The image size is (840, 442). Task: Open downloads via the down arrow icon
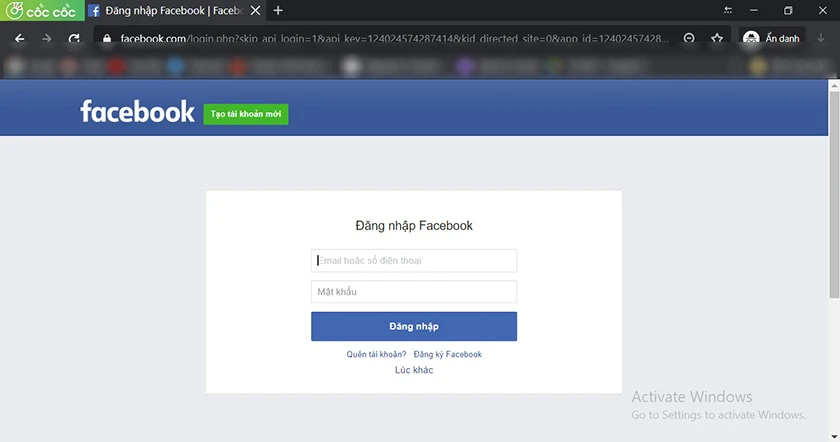tap(821, 38)
